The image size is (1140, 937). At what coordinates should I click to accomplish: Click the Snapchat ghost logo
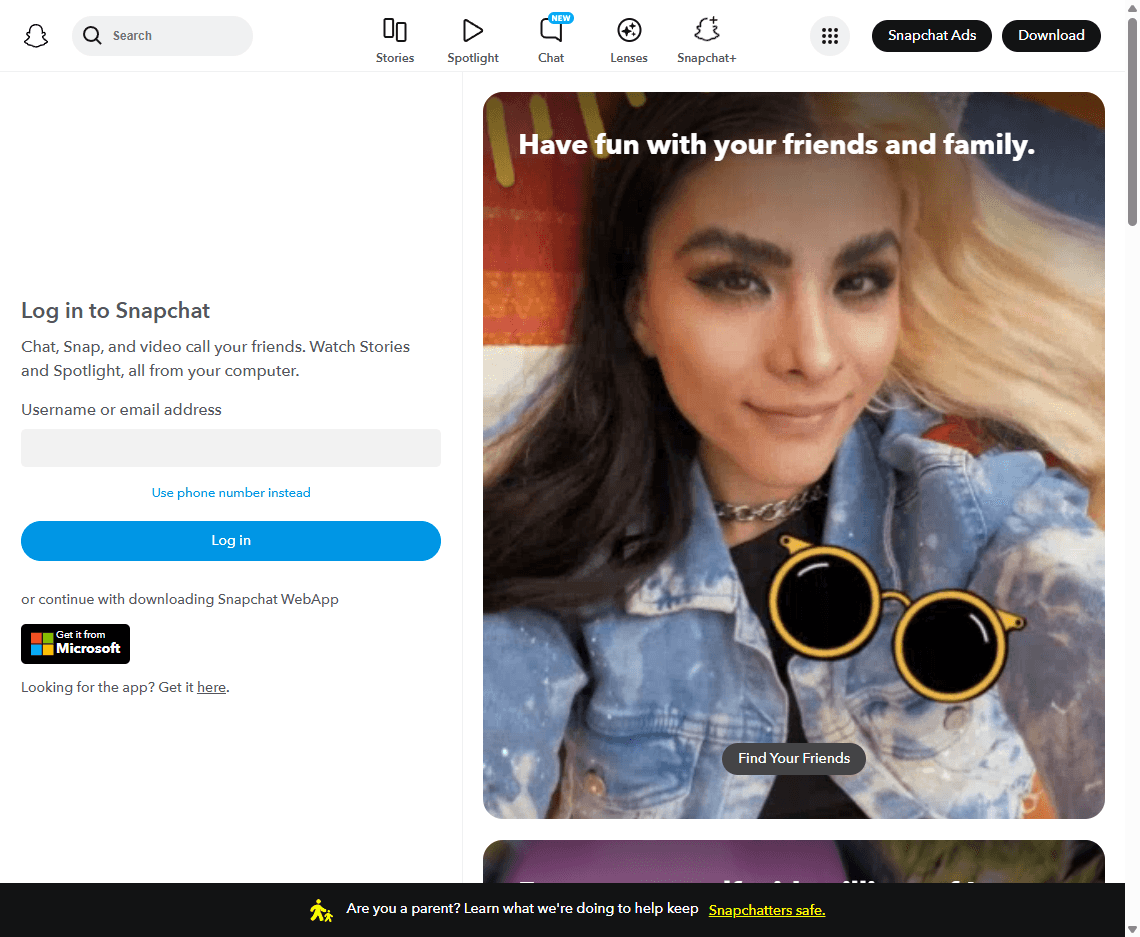[x=36, y=36]
